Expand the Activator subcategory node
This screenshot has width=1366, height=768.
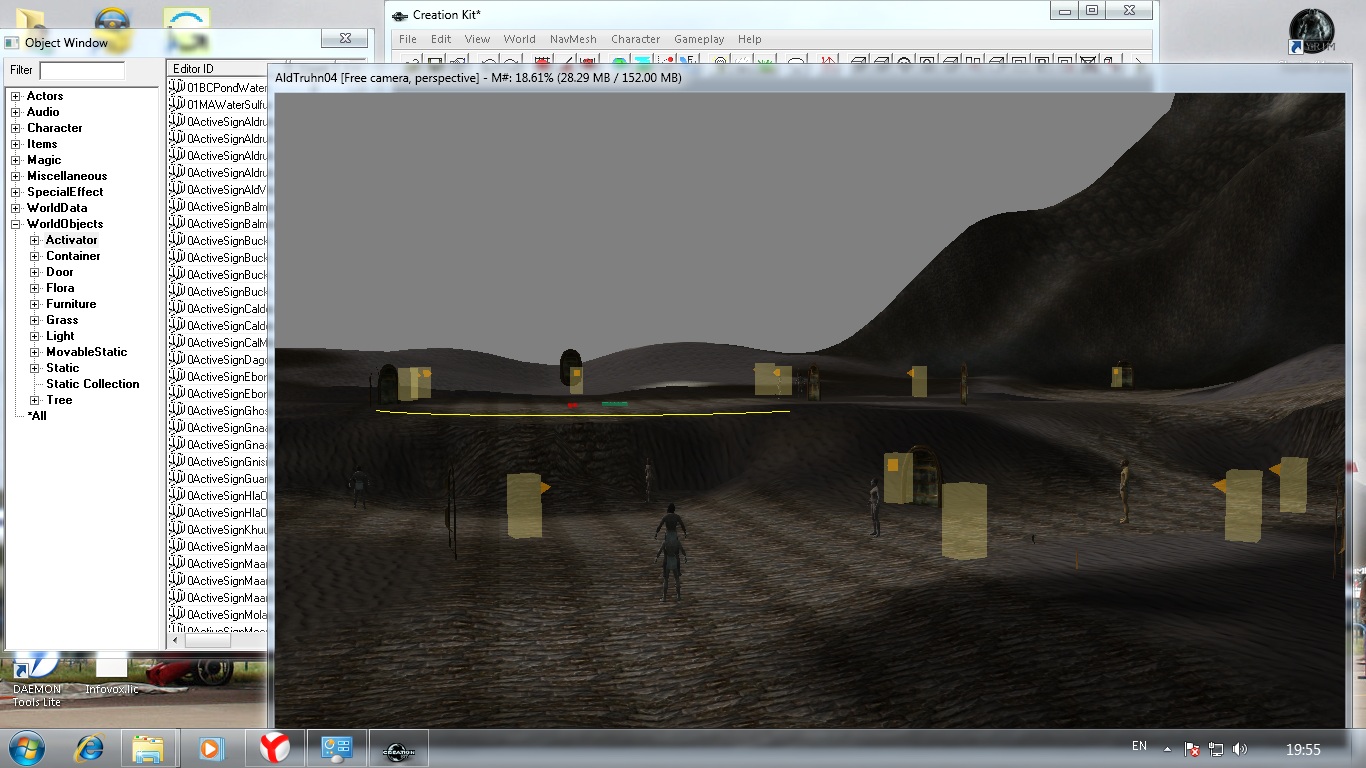coord(35,240)
